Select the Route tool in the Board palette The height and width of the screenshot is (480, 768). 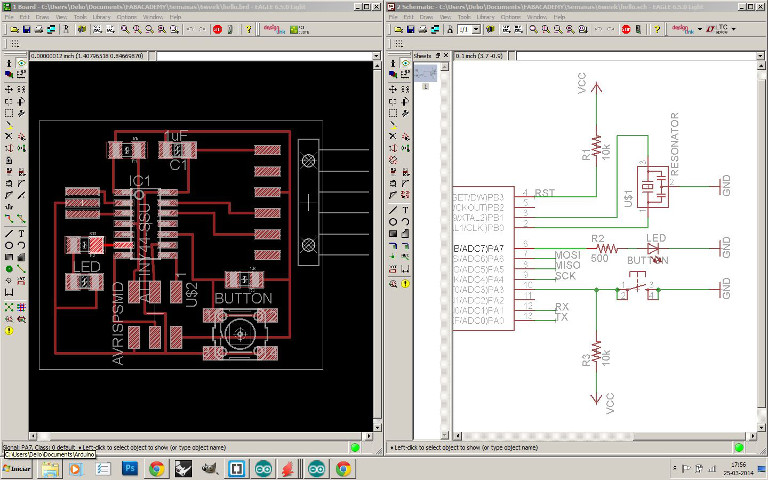tap(9, 218)
